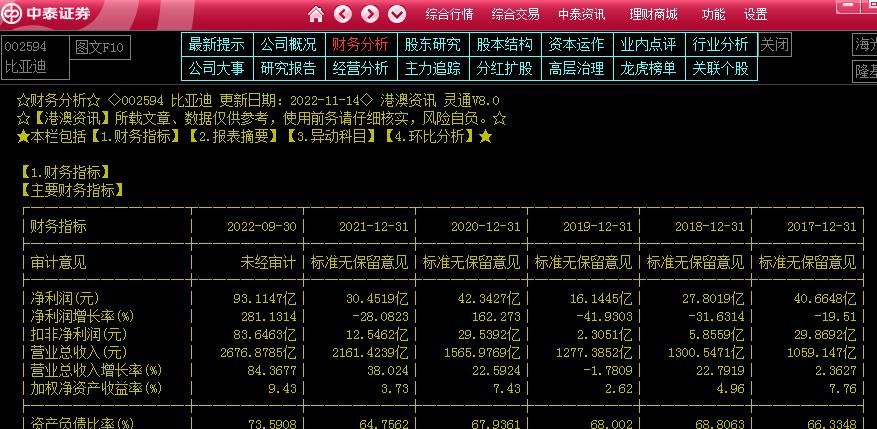Click the 中泰证券 logo
This screenshot has height=429, width=877.
pos(46,13)
